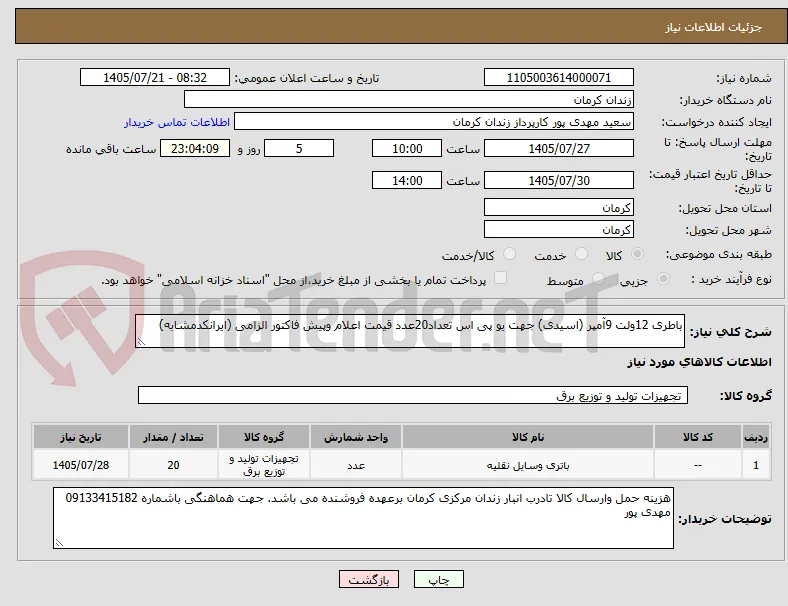Click the row number cell 1
The height and width of the screenshot is (606, 788).
pyautogui.click(x=756, y=465)
